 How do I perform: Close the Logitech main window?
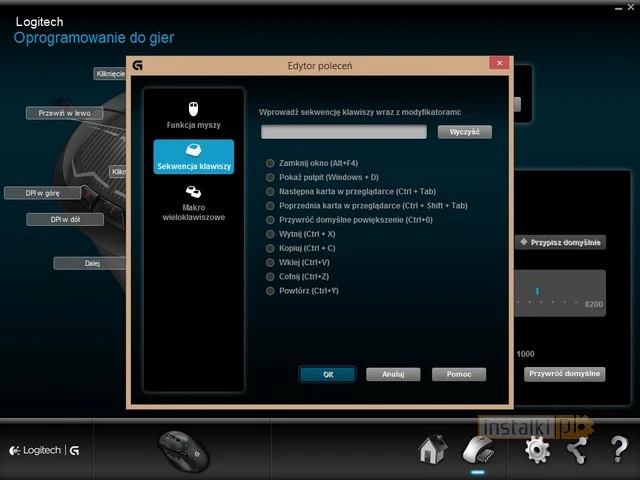click(x=631, y=7)
